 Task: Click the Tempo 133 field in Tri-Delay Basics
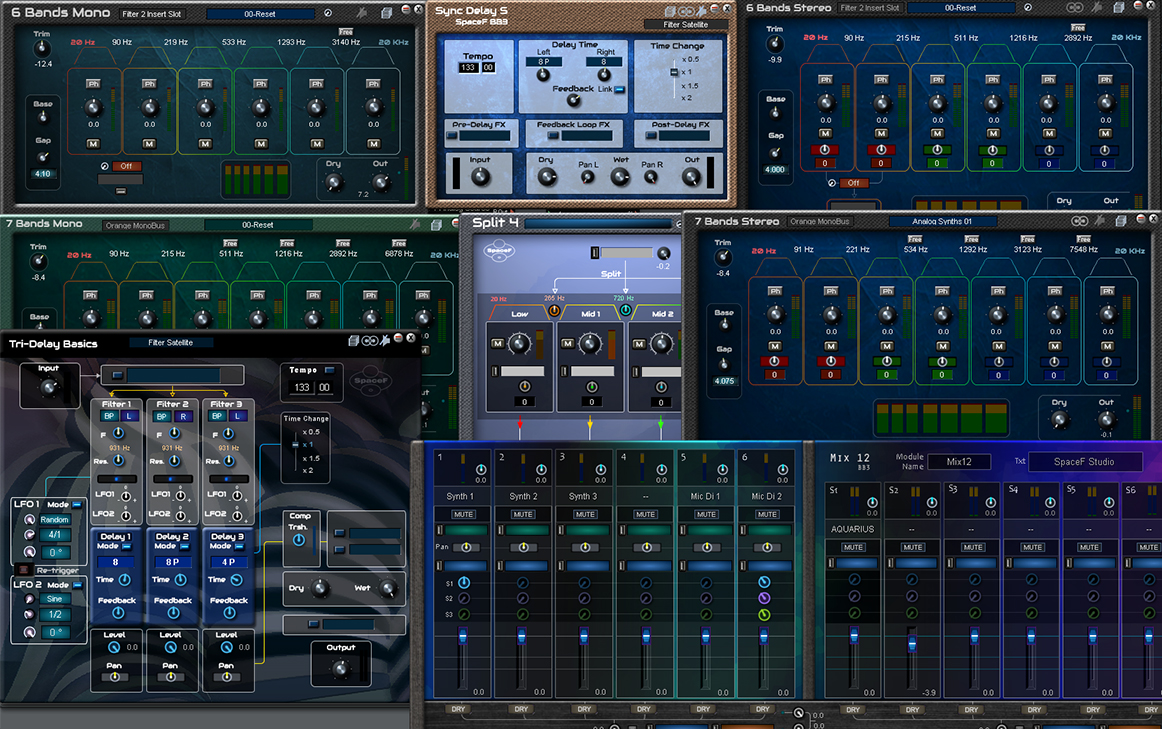coord(302,387)
